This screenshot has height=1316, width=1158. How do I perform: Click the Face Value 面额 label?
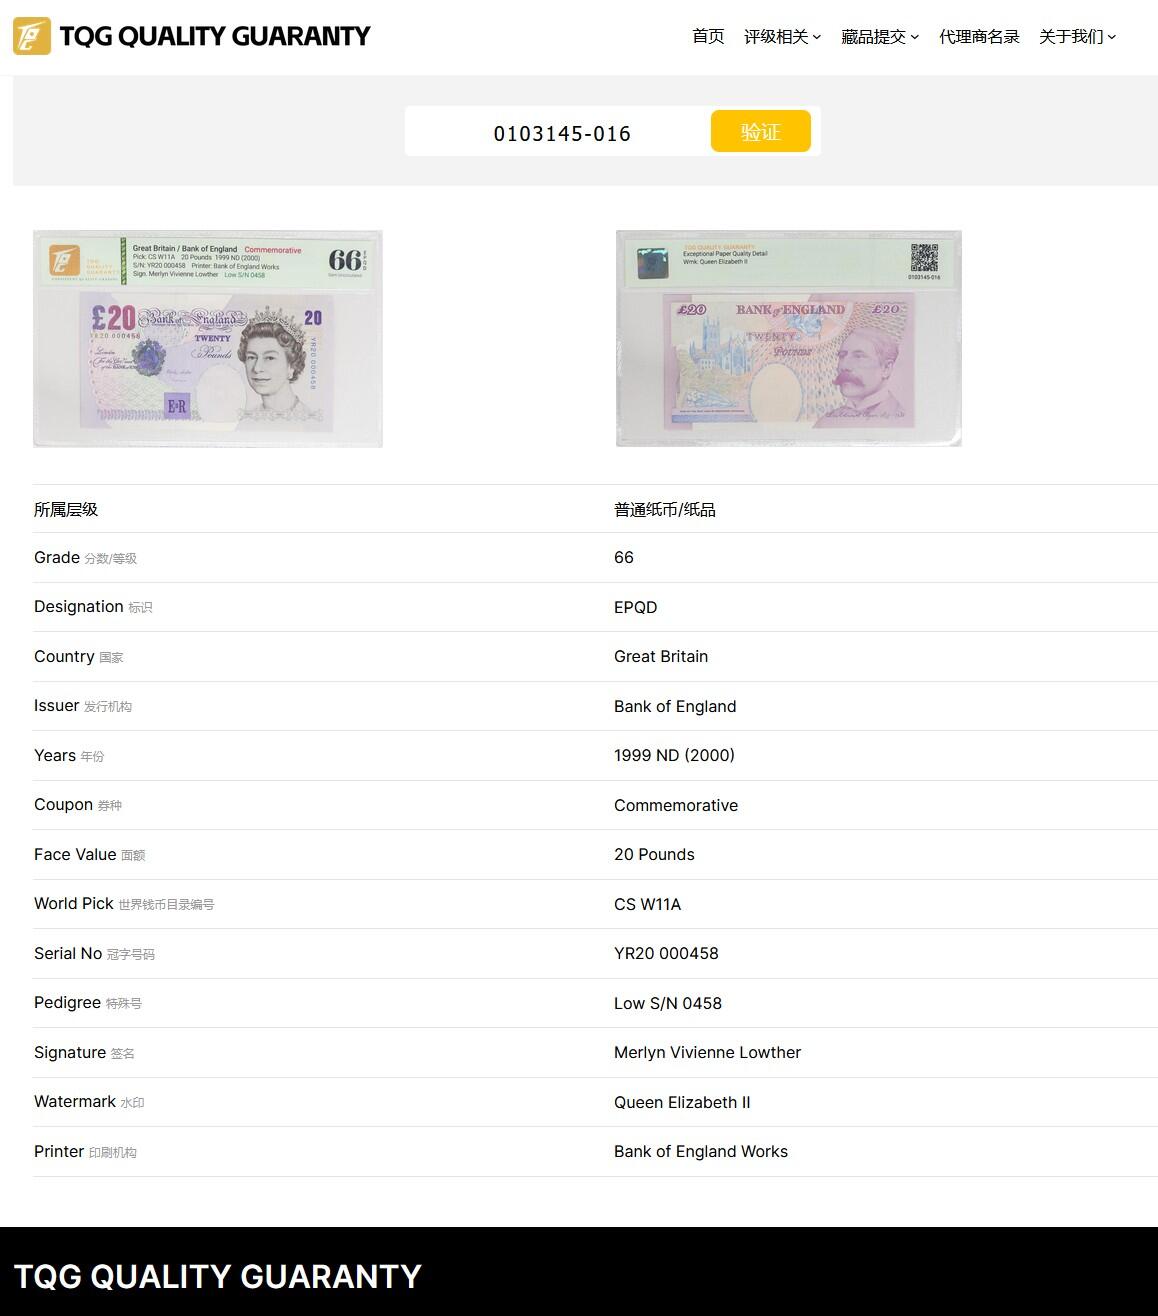pyautogui.click(x=90, y=855)
